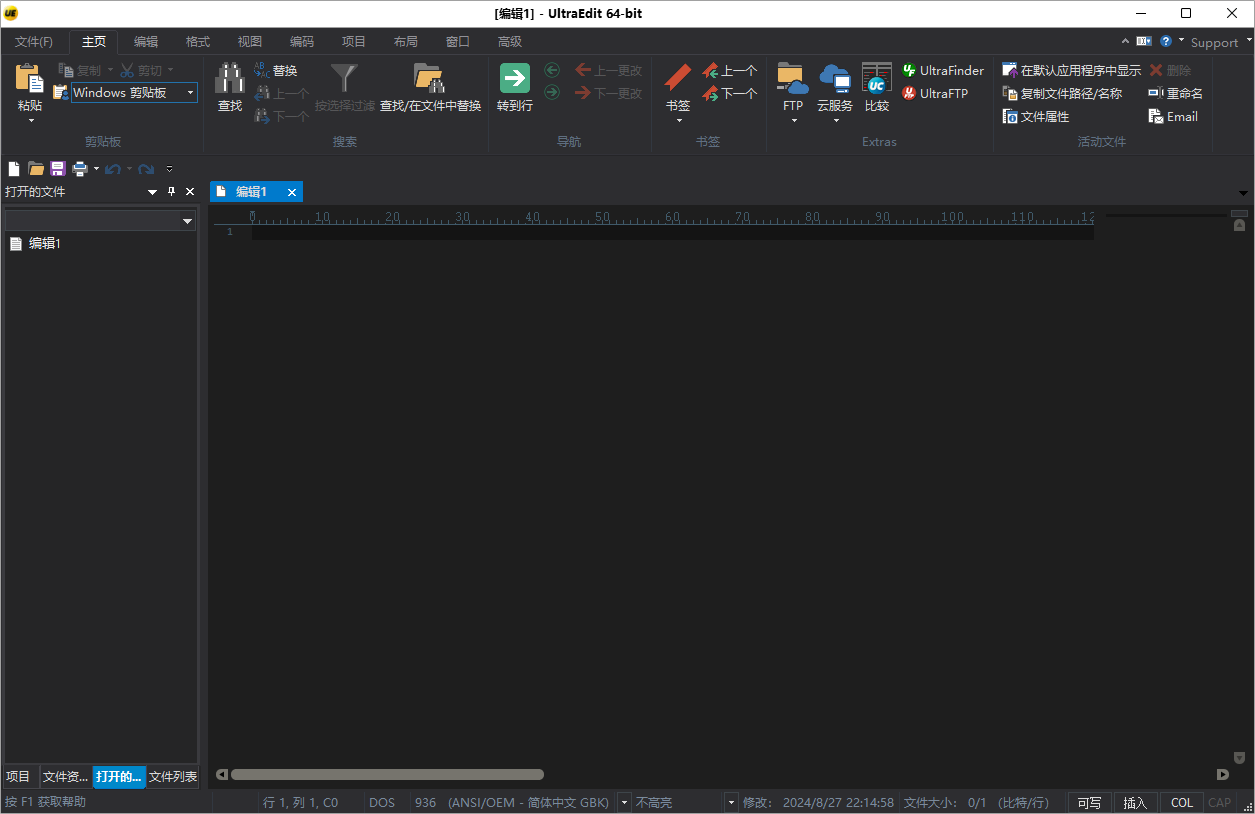
Task: Close the open files (打开的文件) panel
Action: (190, 191)
